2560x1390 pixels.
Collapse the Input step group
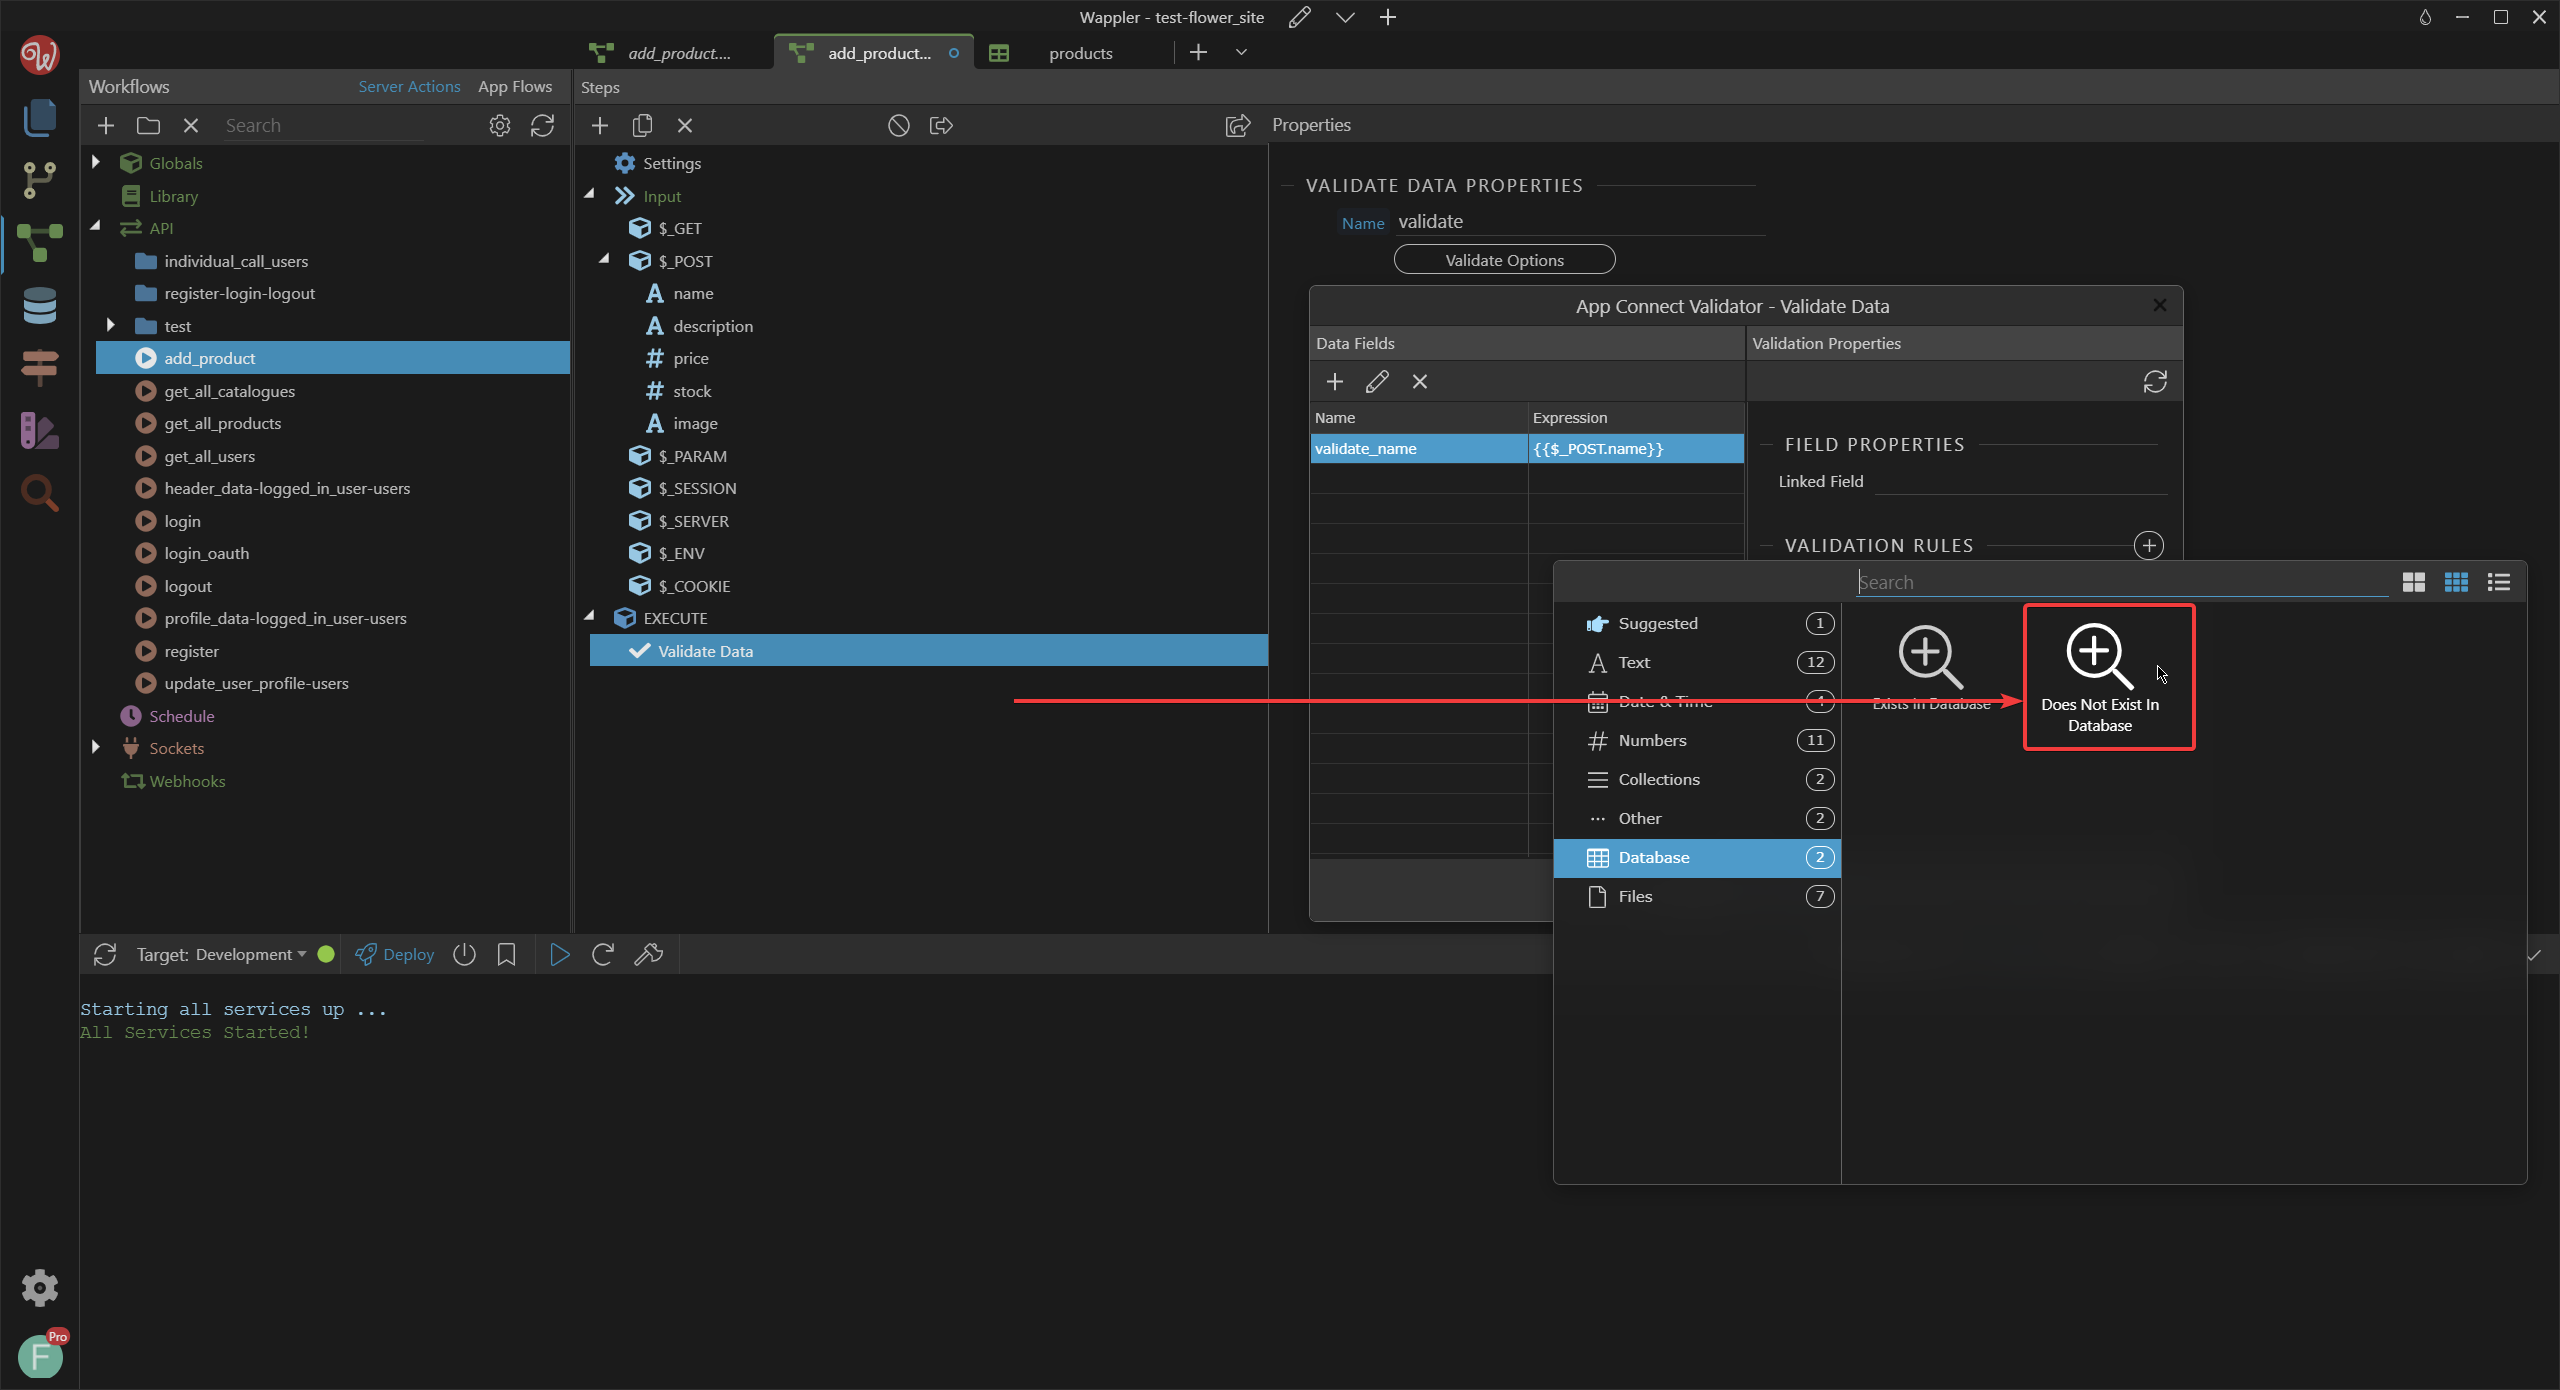pyautogui.click(x=590, y=195)
